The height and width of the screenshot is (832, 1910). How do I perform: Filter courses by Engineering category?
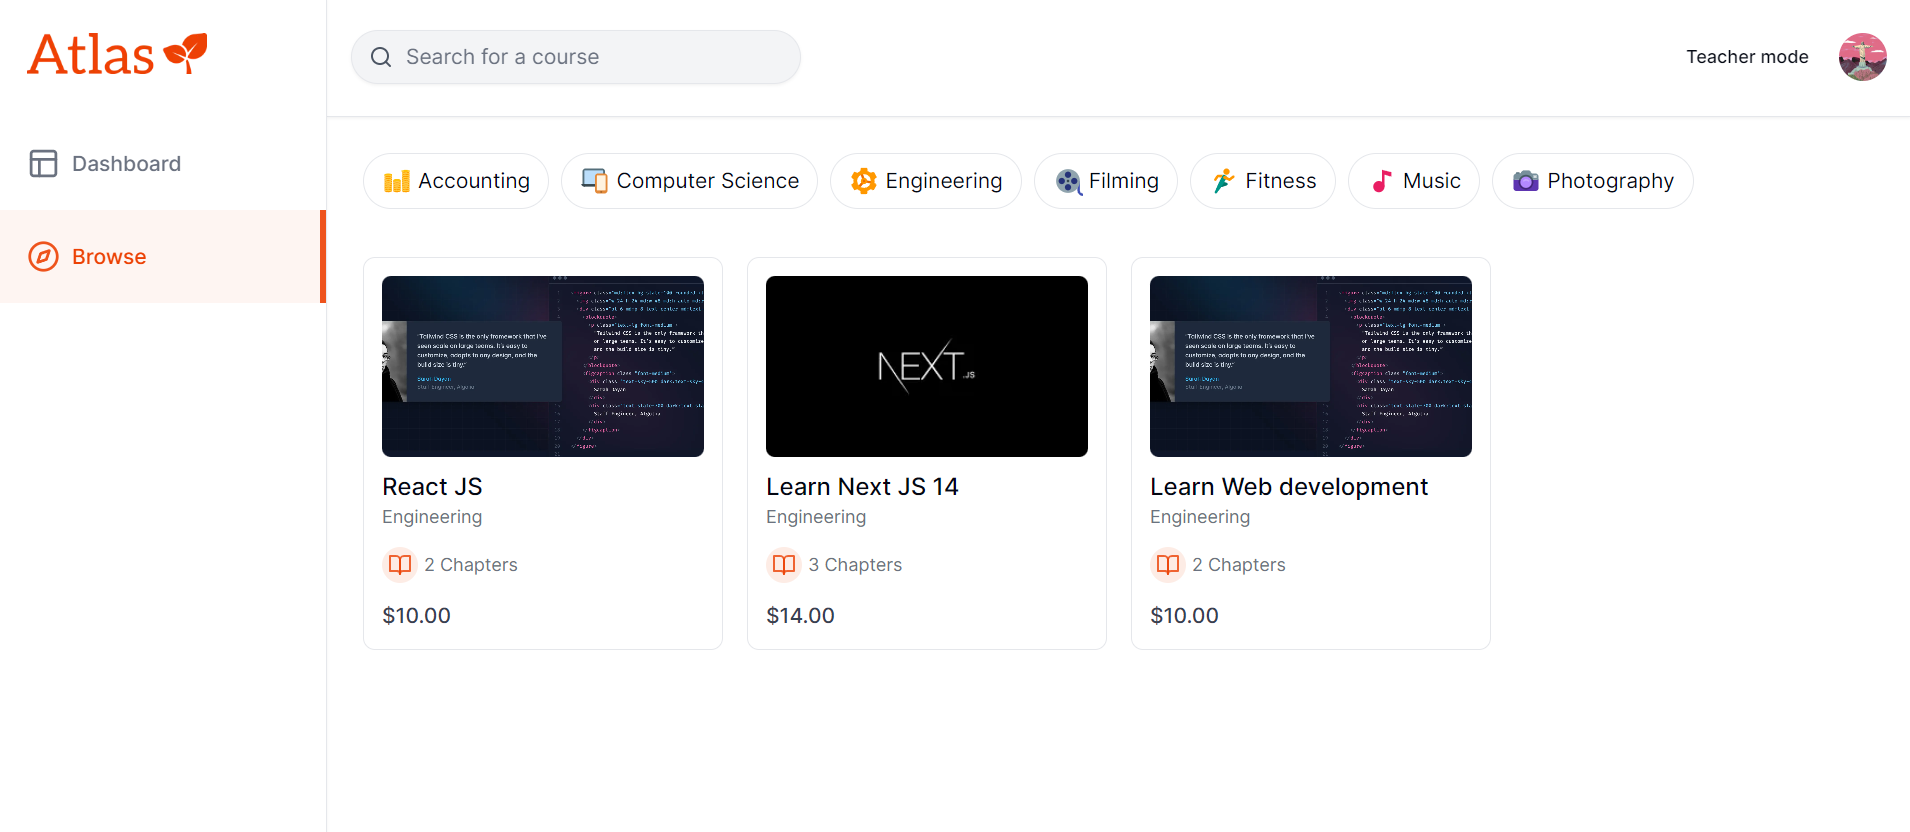point(926,181)
